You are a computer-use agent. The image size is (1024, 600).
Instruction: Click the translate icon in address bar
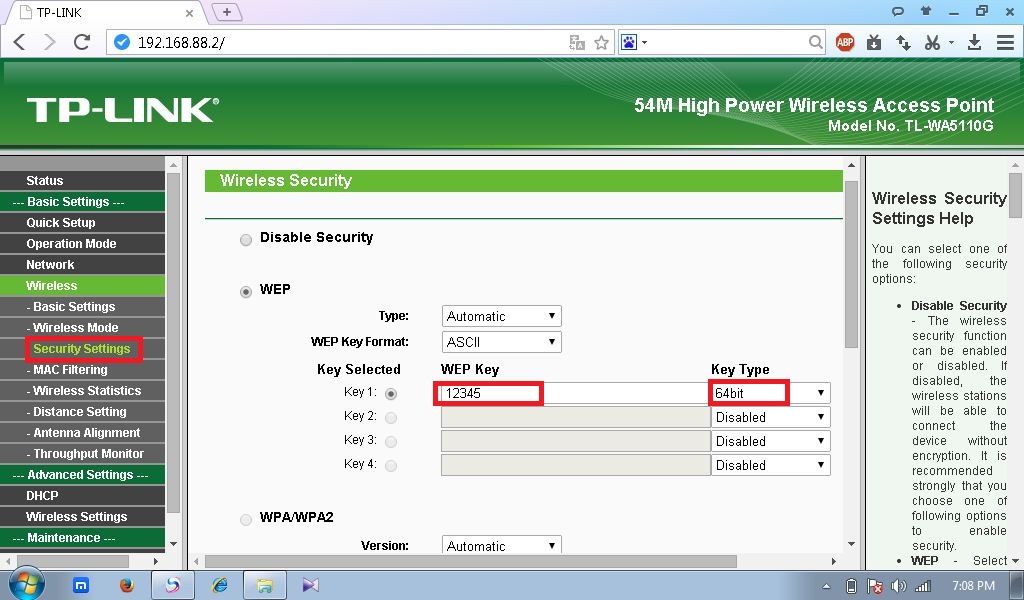(577, 43)
